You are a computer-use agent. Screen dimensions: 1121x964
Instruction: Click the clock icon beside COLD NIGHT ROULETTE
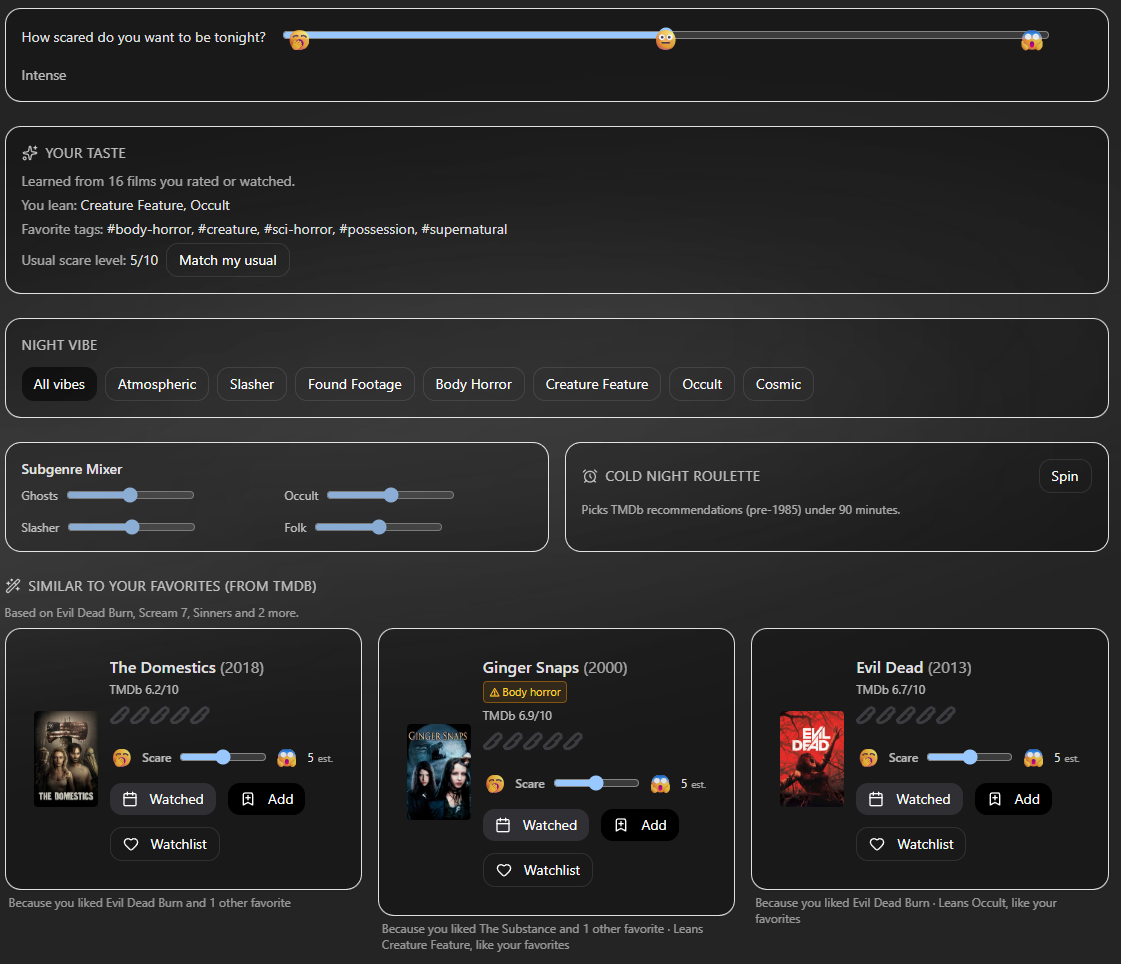[x=590, y=476]
